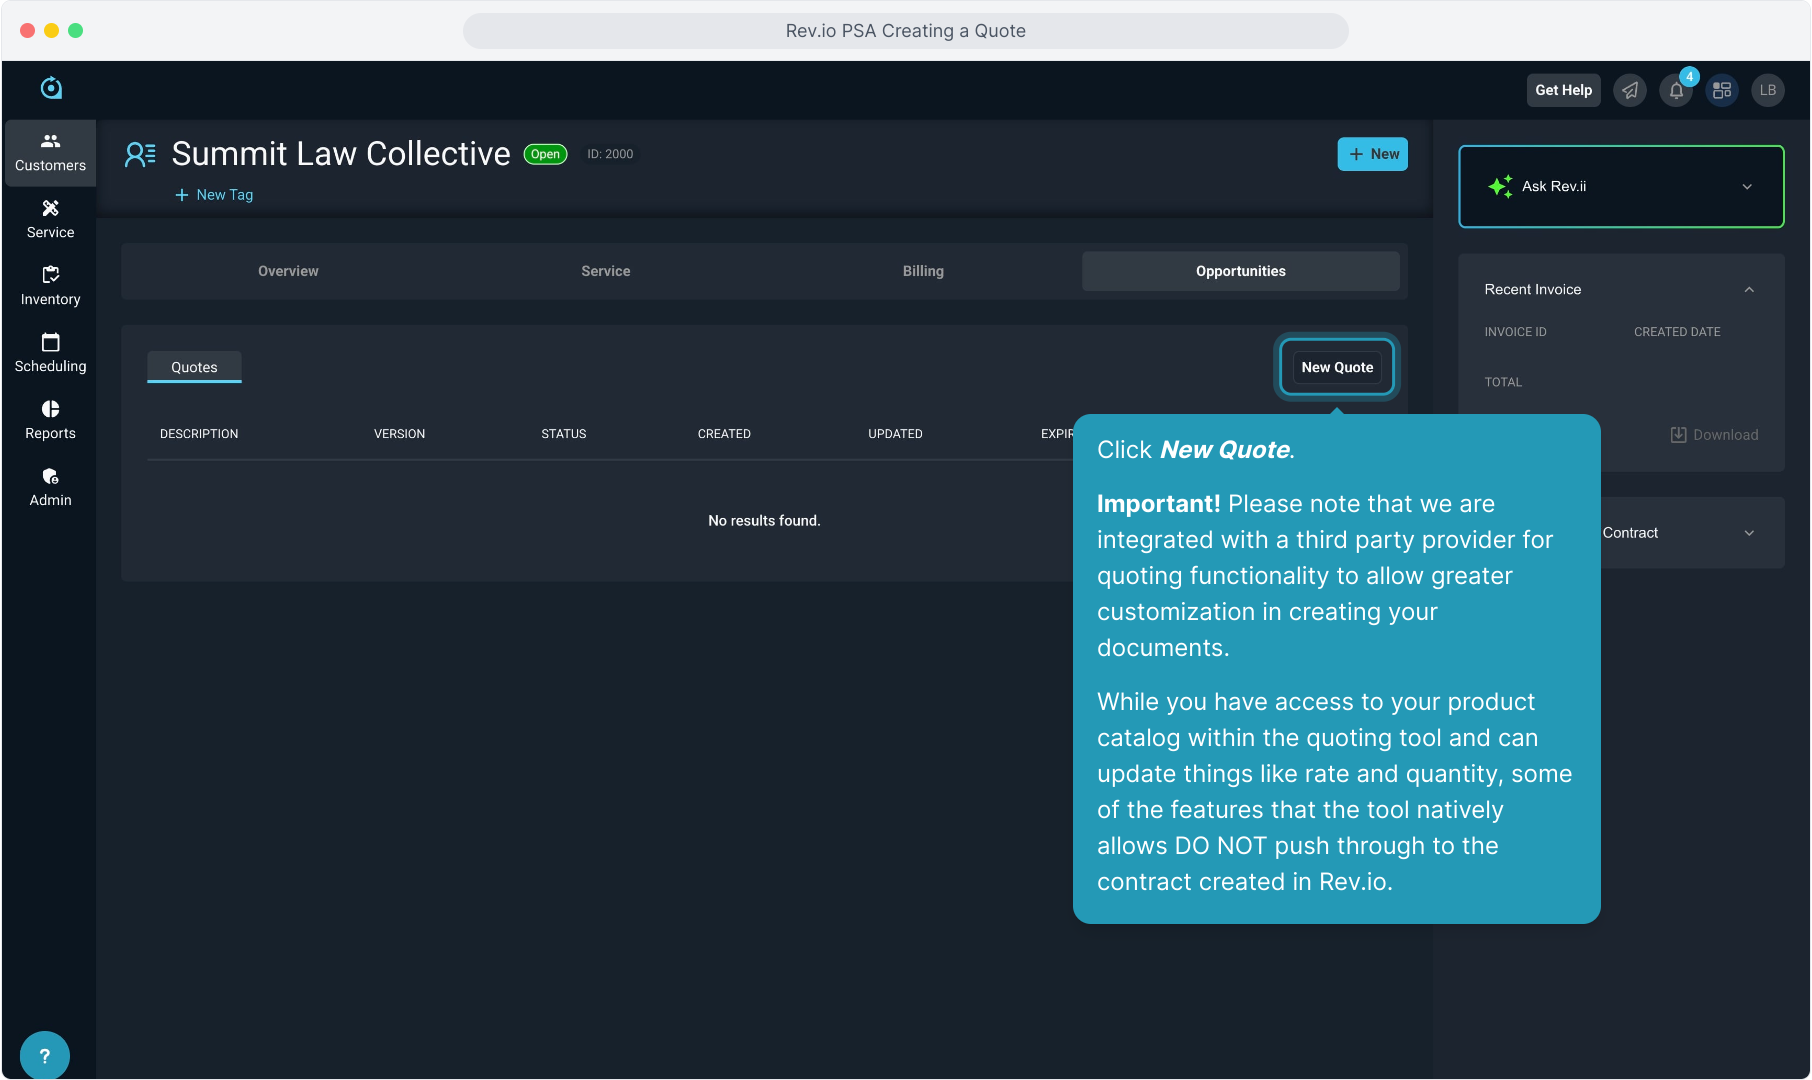Click the INVOICE ID label
Screen dimensions: 1812x1080
pos(1515,332)
